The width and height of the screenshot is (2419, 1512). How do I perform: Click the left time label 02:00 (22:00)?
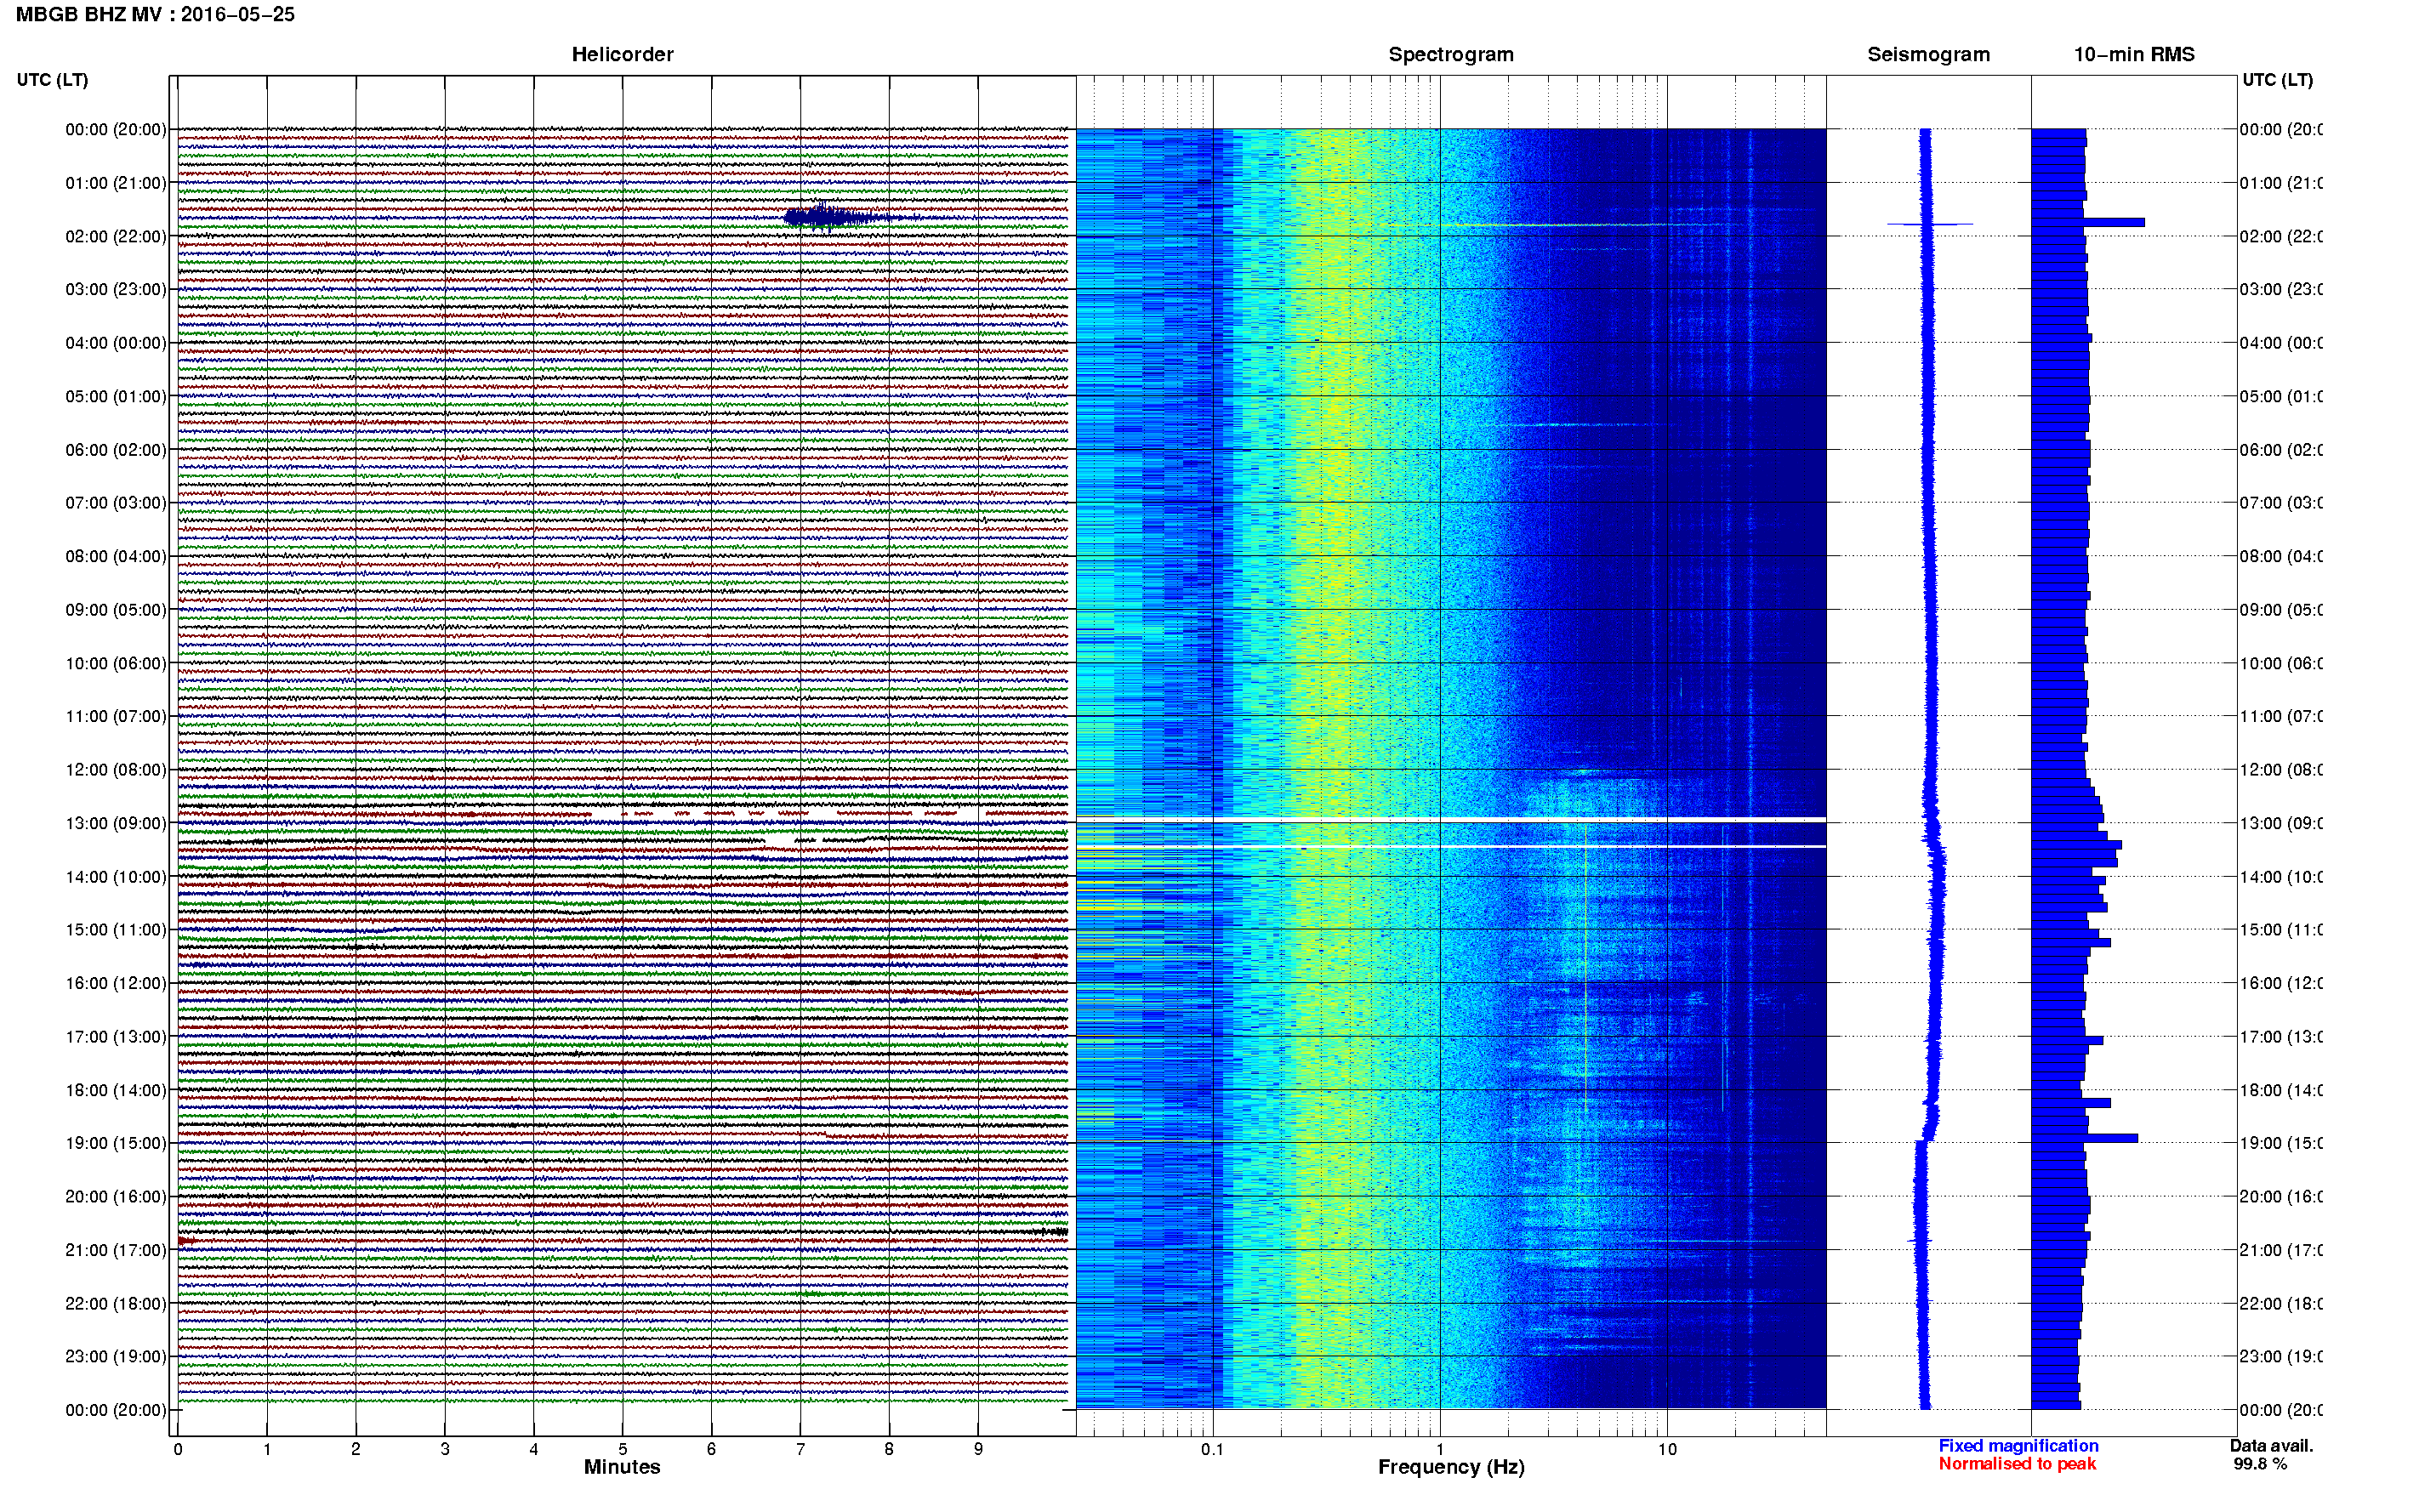(x=116, y=236)
